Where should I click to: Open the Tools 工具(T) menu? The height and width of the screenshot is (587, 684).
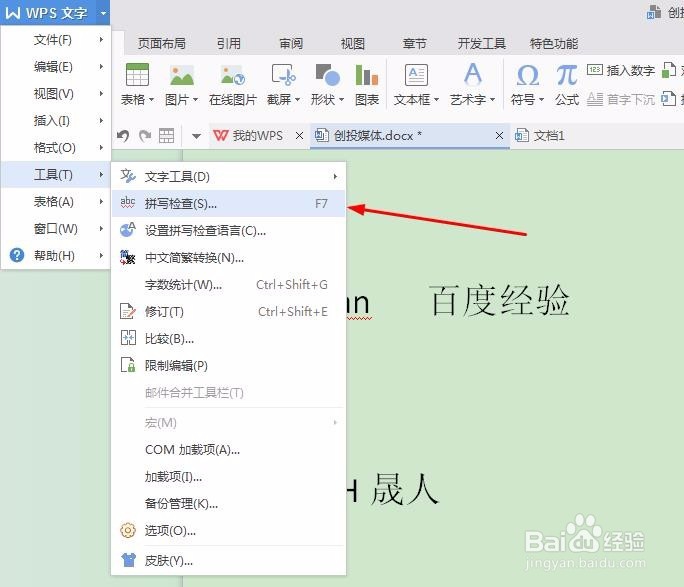click(56, 175)
